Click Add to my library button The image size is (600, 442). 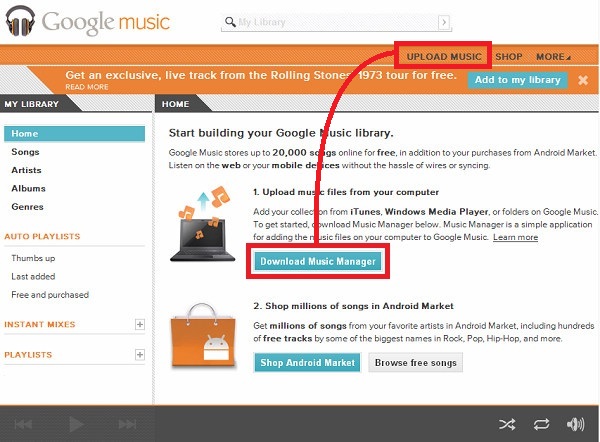pyautogui.click(x=517, y=80)
